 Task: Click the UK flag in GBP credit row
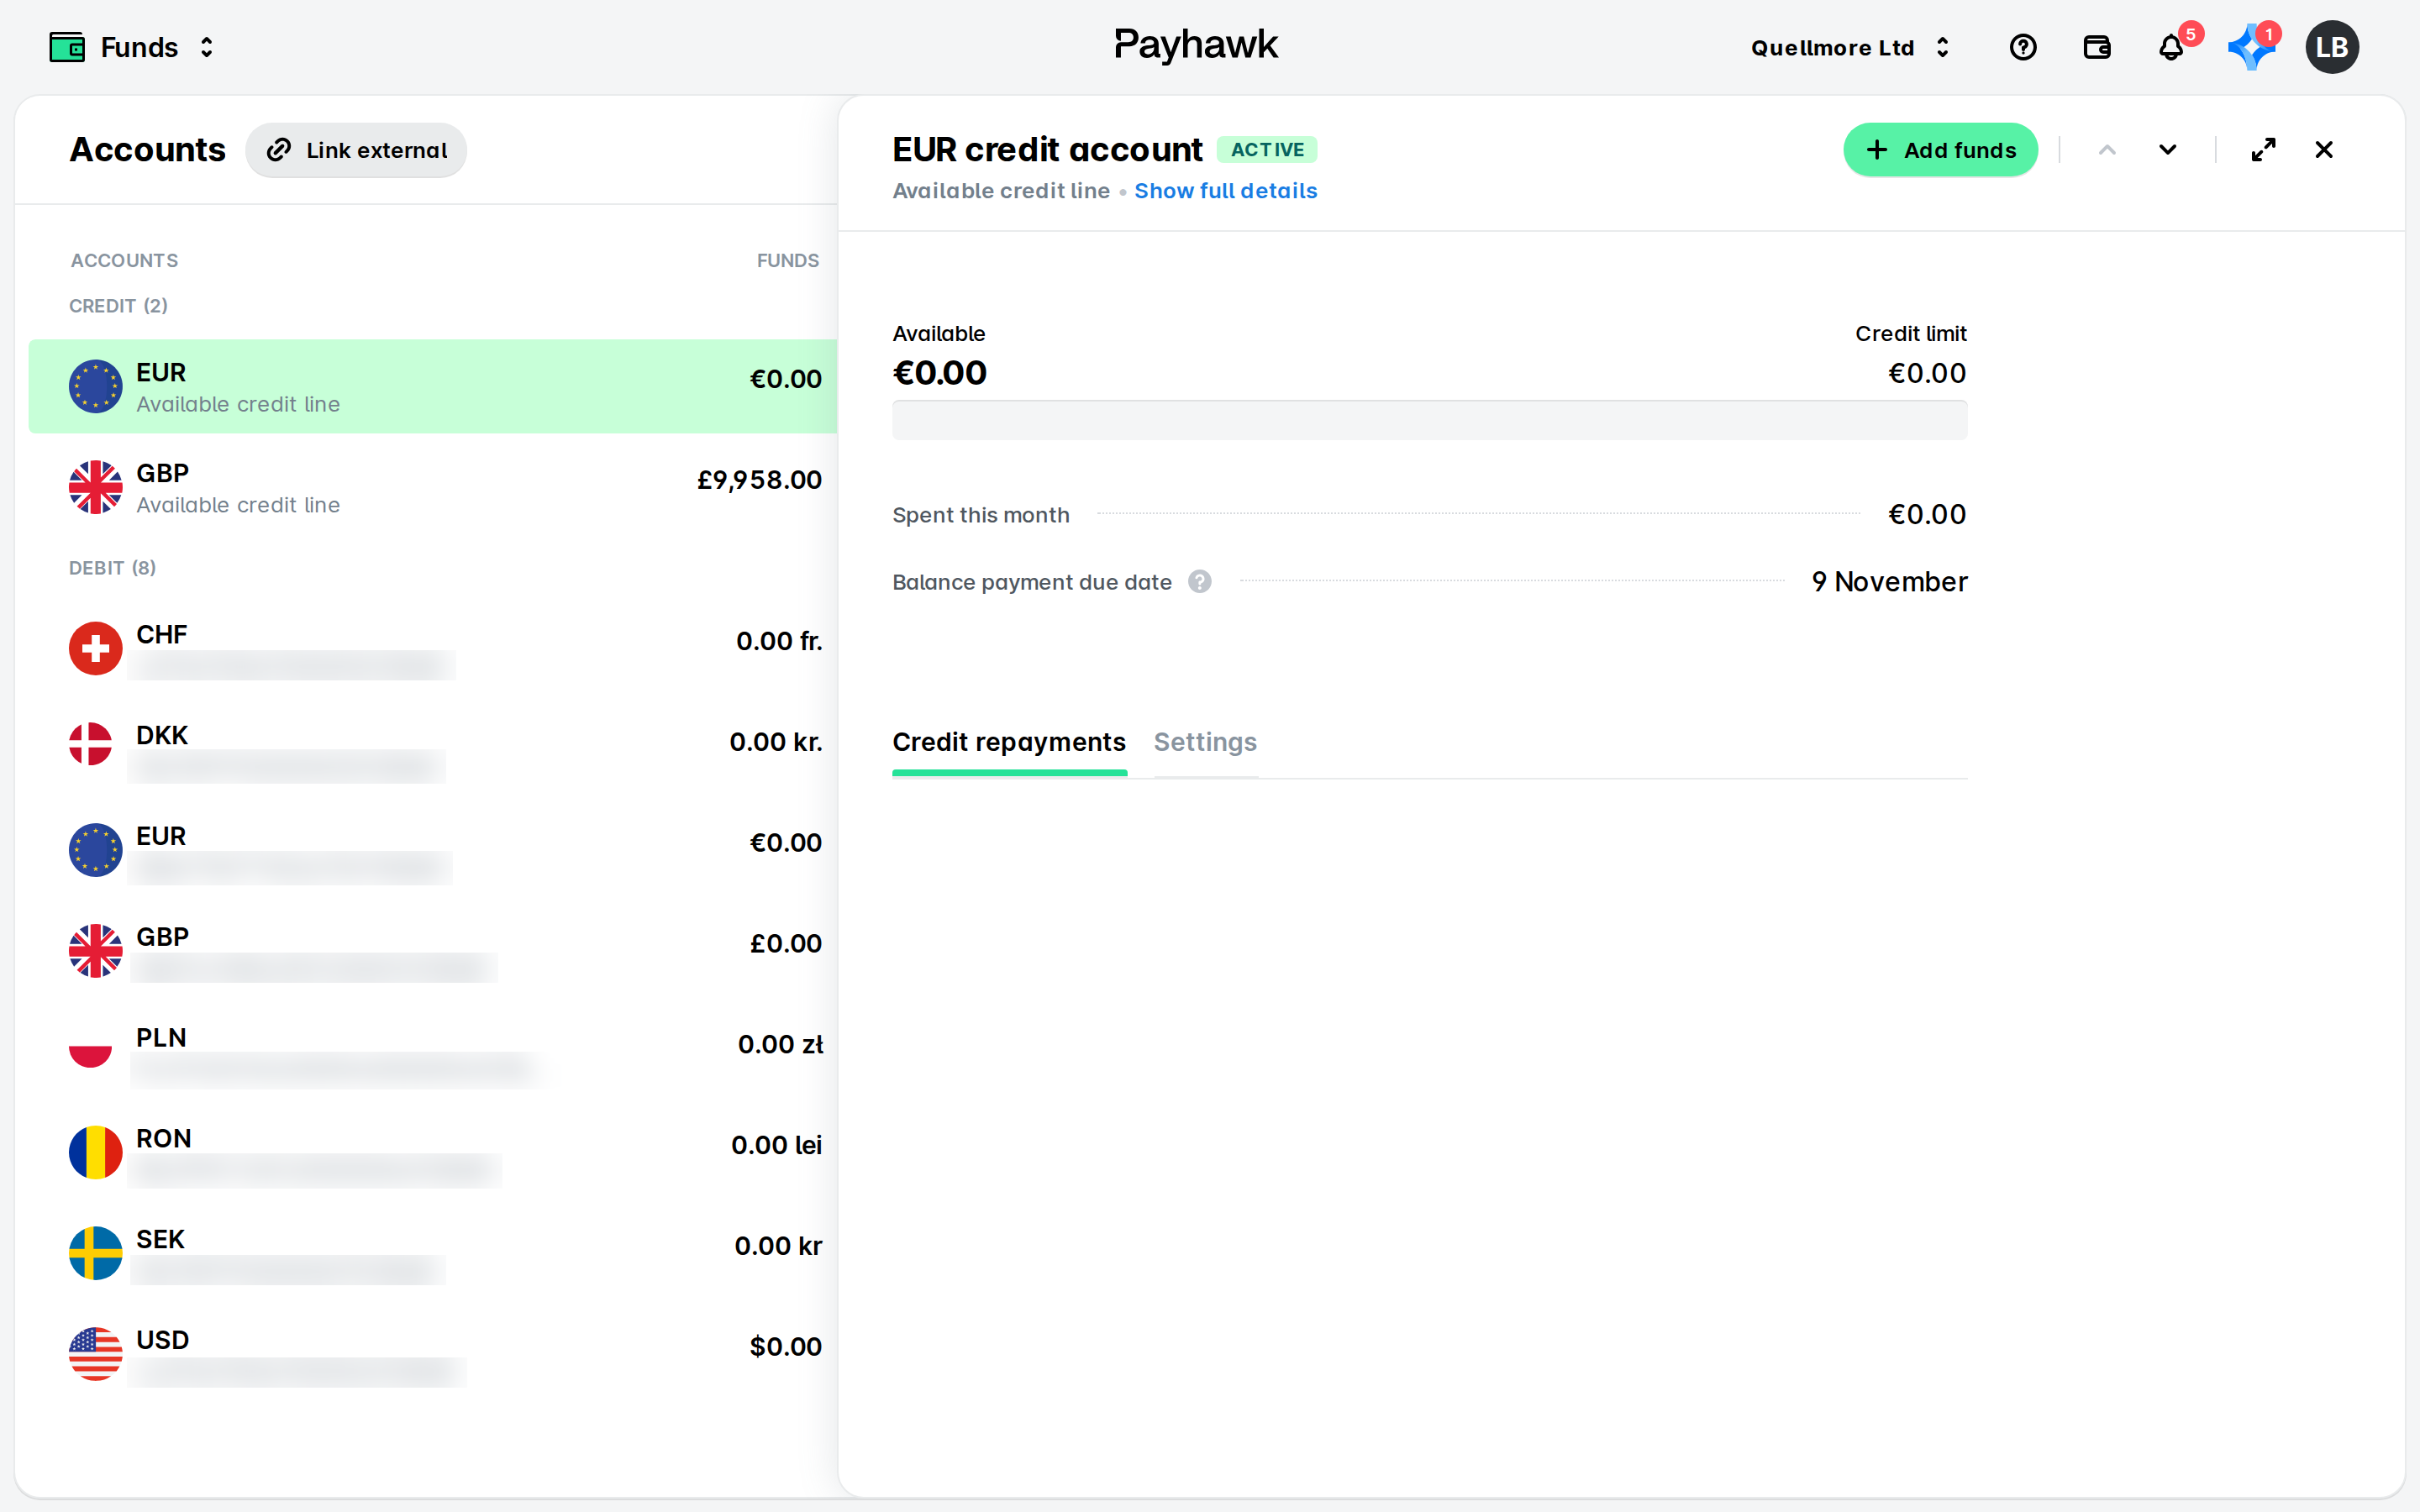95,488
